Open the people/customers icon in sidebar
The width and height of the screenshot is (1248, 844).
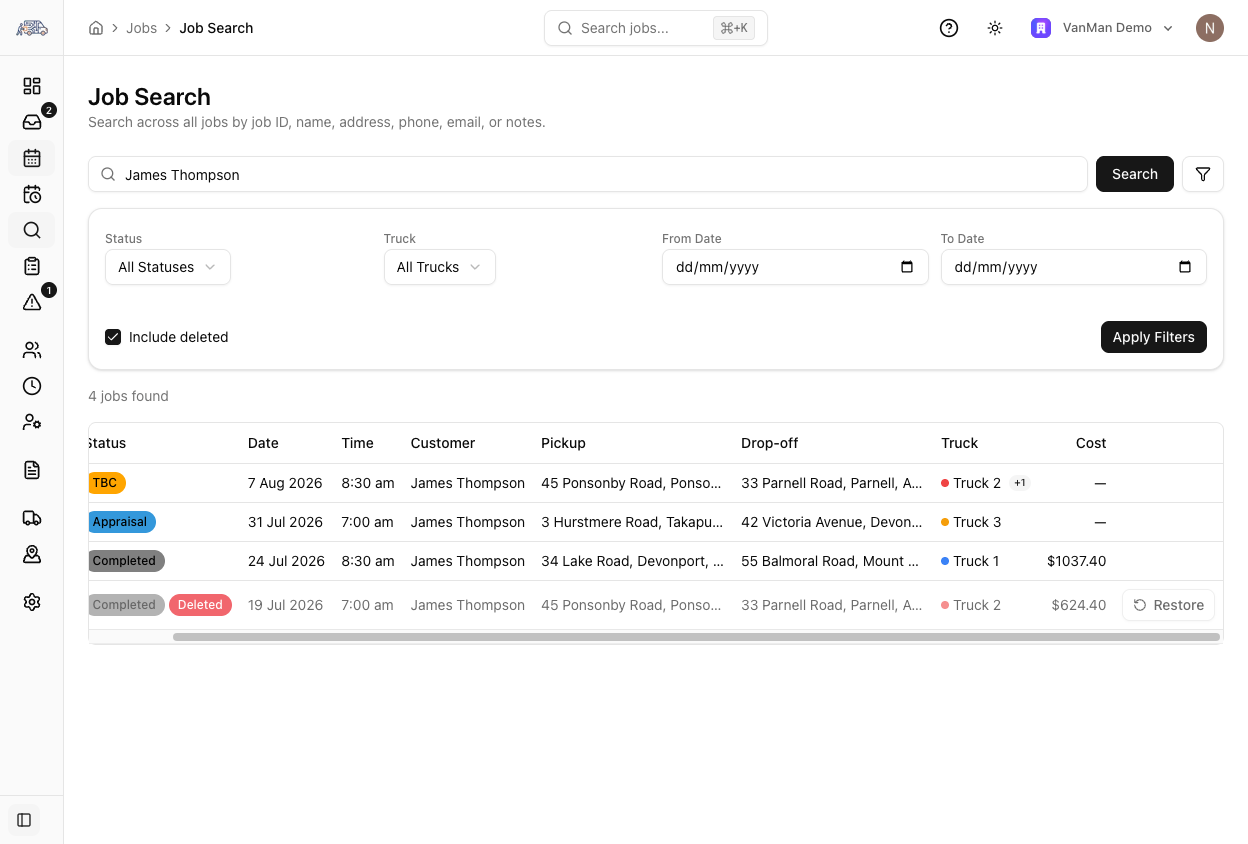tap(32, 350)
